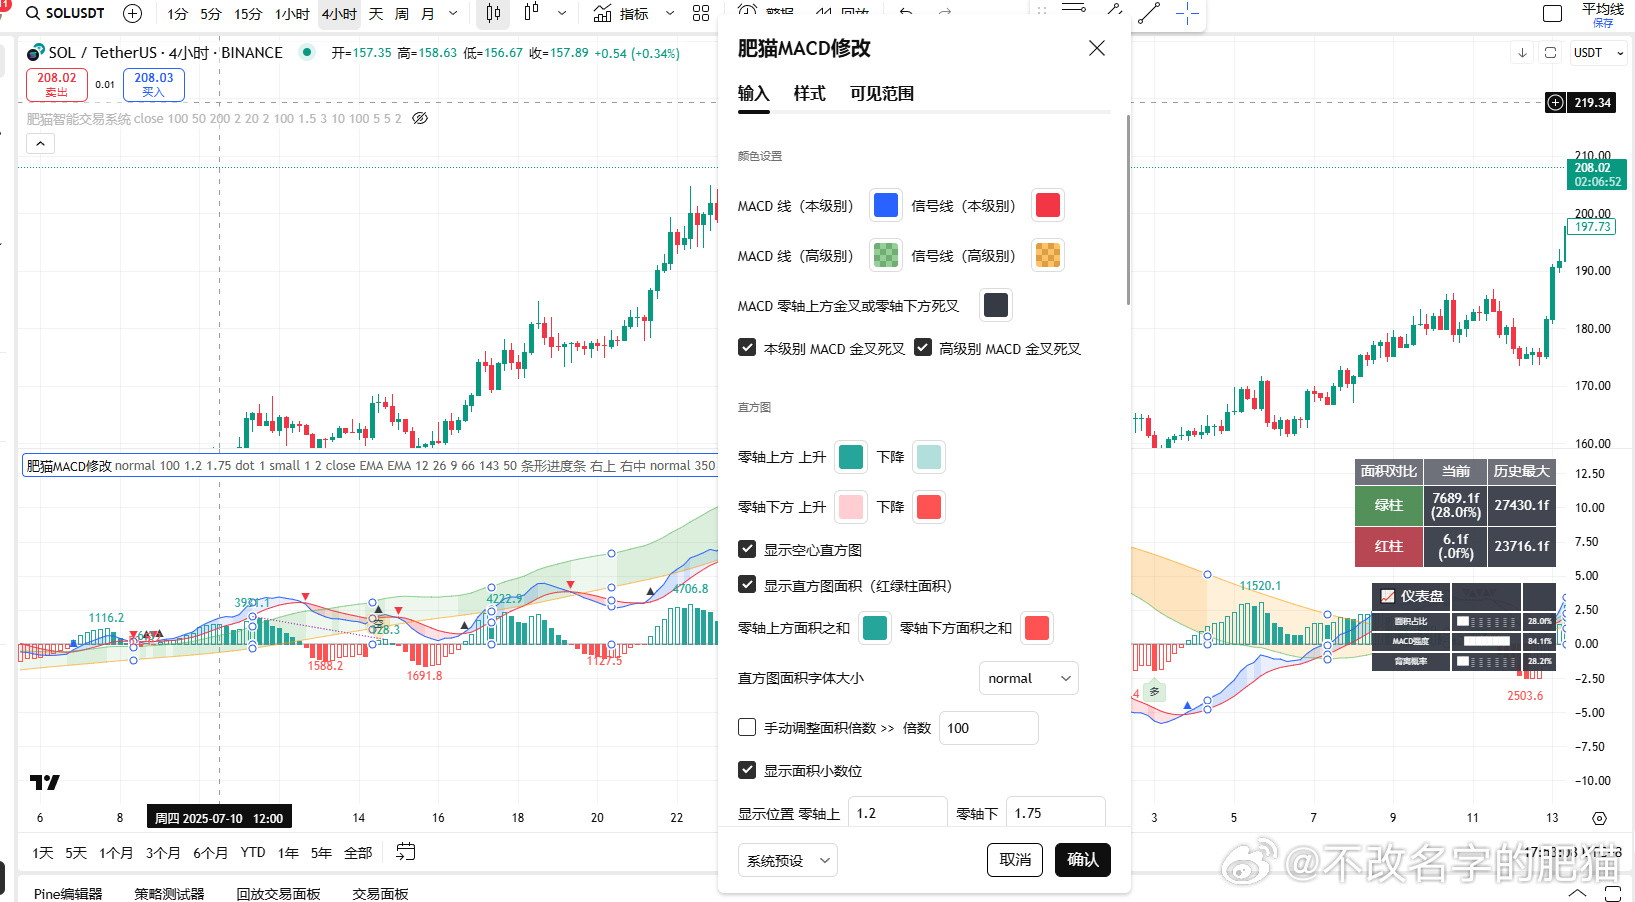
Task: Uncheck 高级别 MACD 金叉死叉 checkbox
Action: [923, 348]
